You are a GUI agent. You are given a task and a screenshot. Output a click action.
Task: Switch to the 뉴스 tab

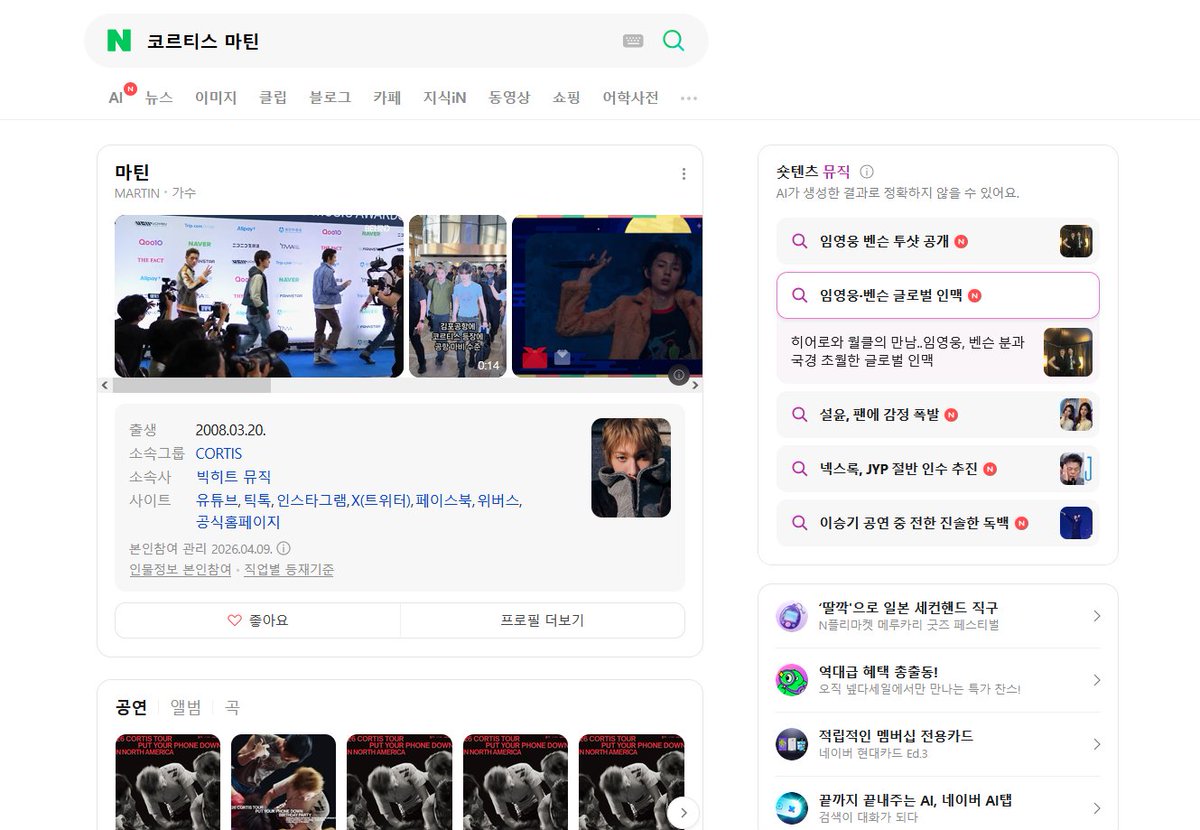tap(159, 98)
